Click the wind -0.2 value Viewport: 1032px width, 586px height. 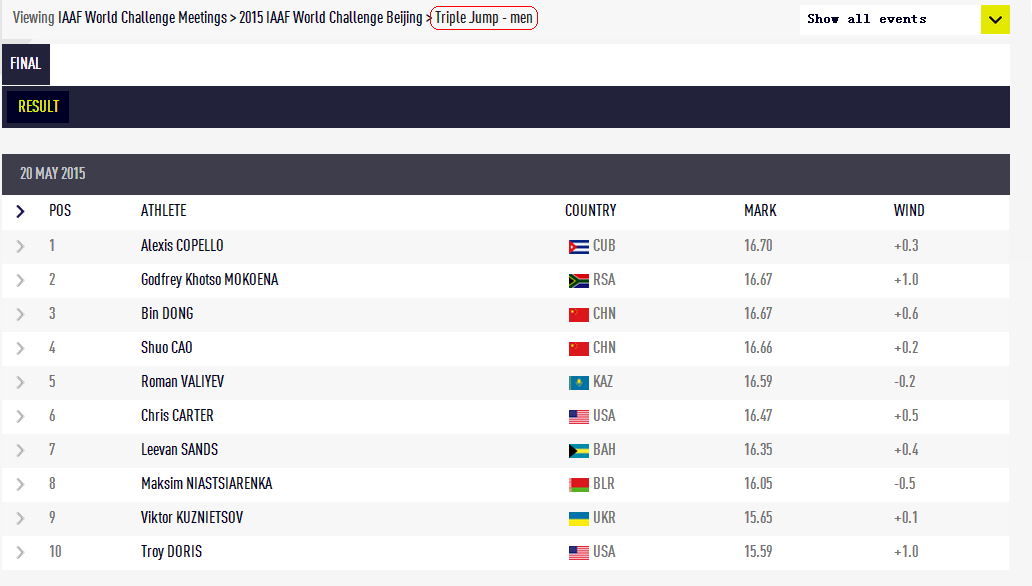coord(905,382)
